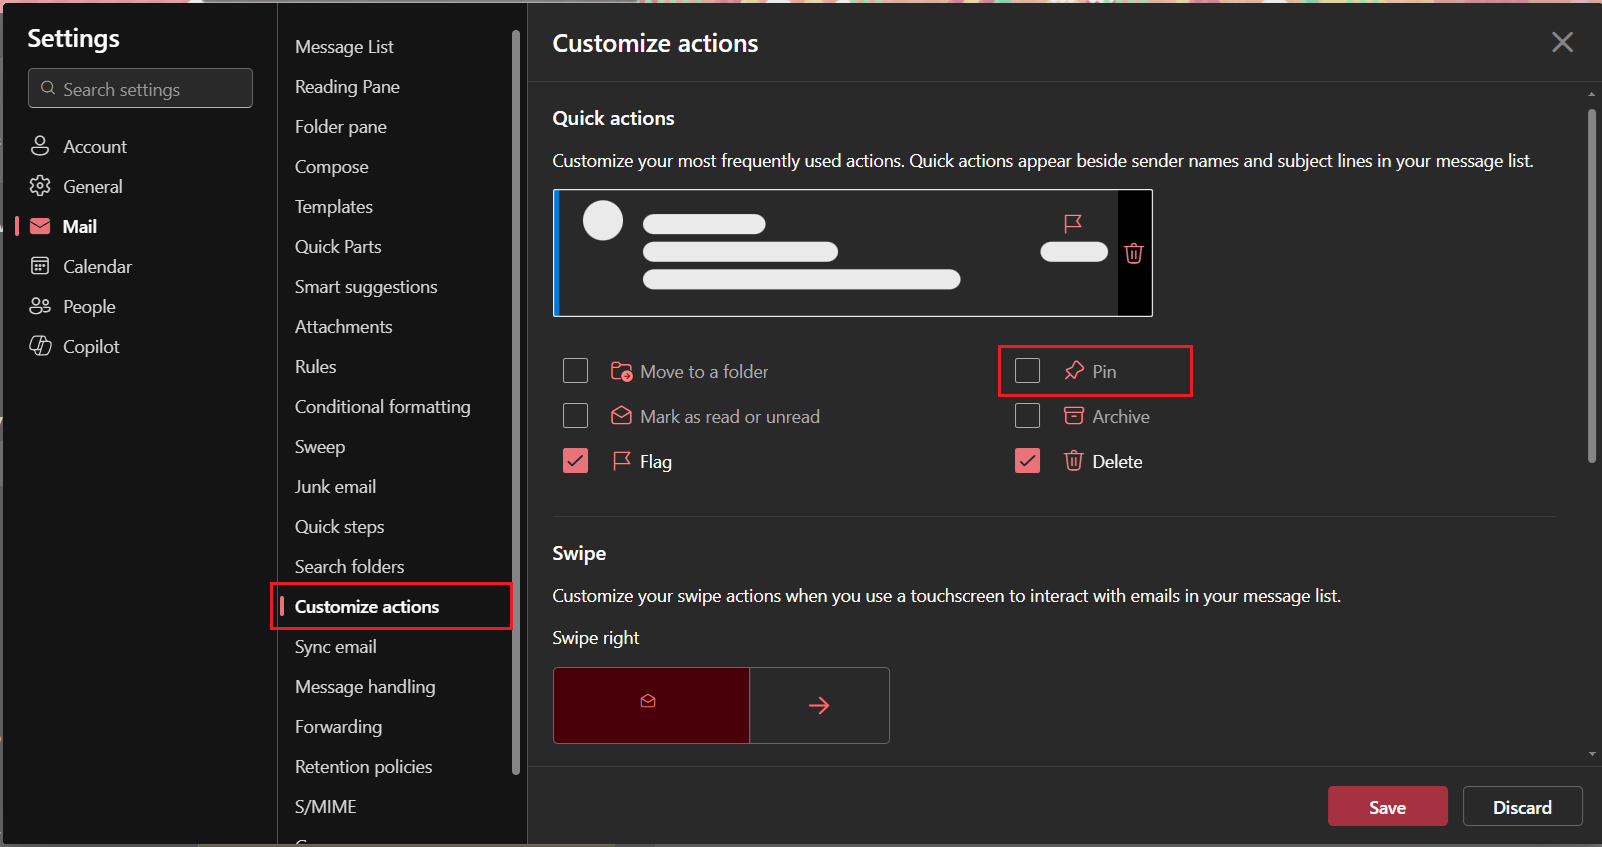Click the Account person icon
1602x847 pixels.
click(x=40, y=146)
